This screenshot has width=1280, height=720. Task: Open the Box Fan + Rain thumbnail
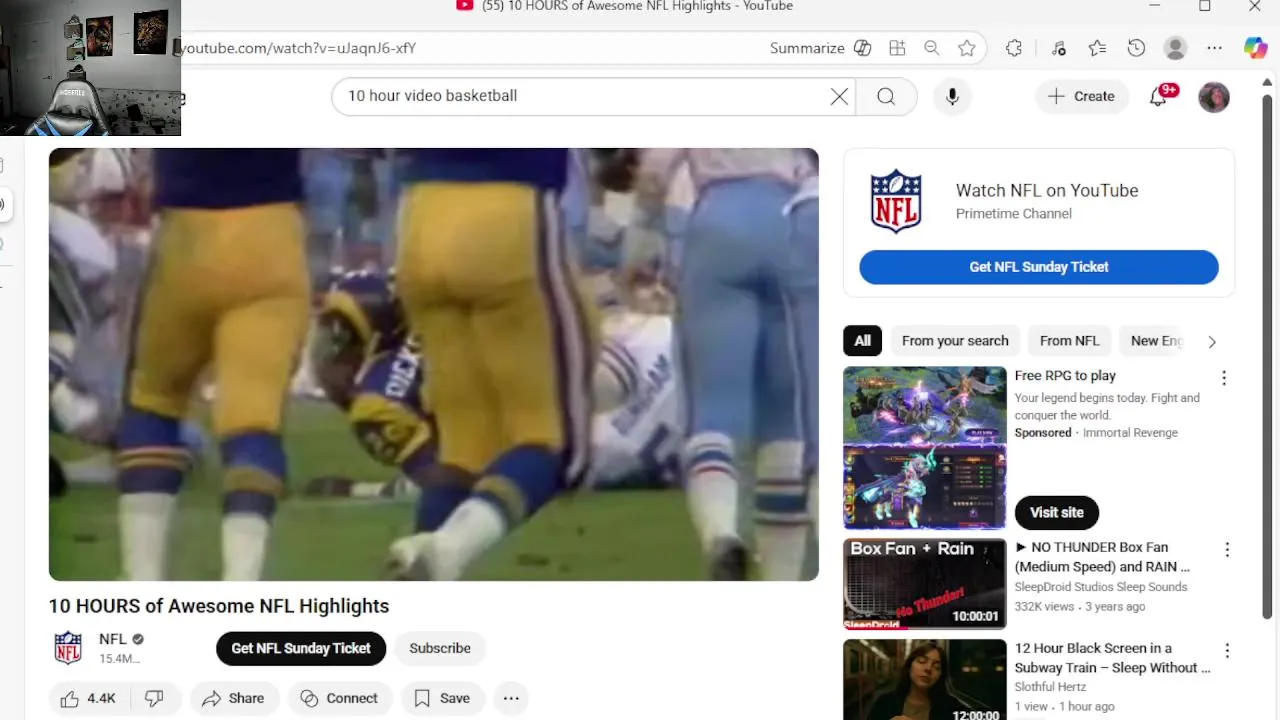tap(925, 584)
